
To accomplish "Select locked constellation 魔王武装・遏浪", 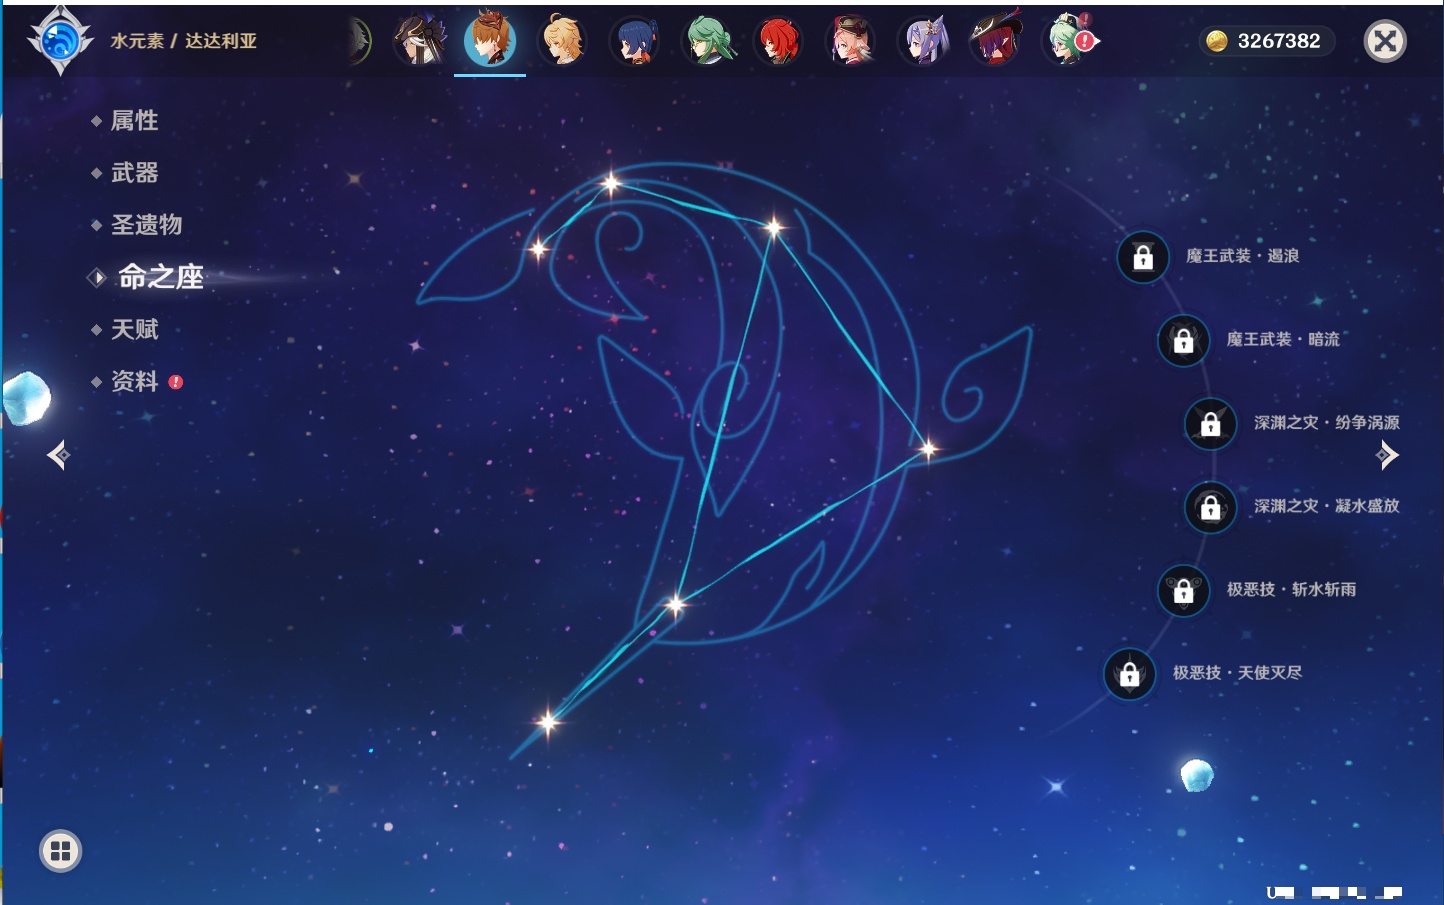I will [1143, 257].
